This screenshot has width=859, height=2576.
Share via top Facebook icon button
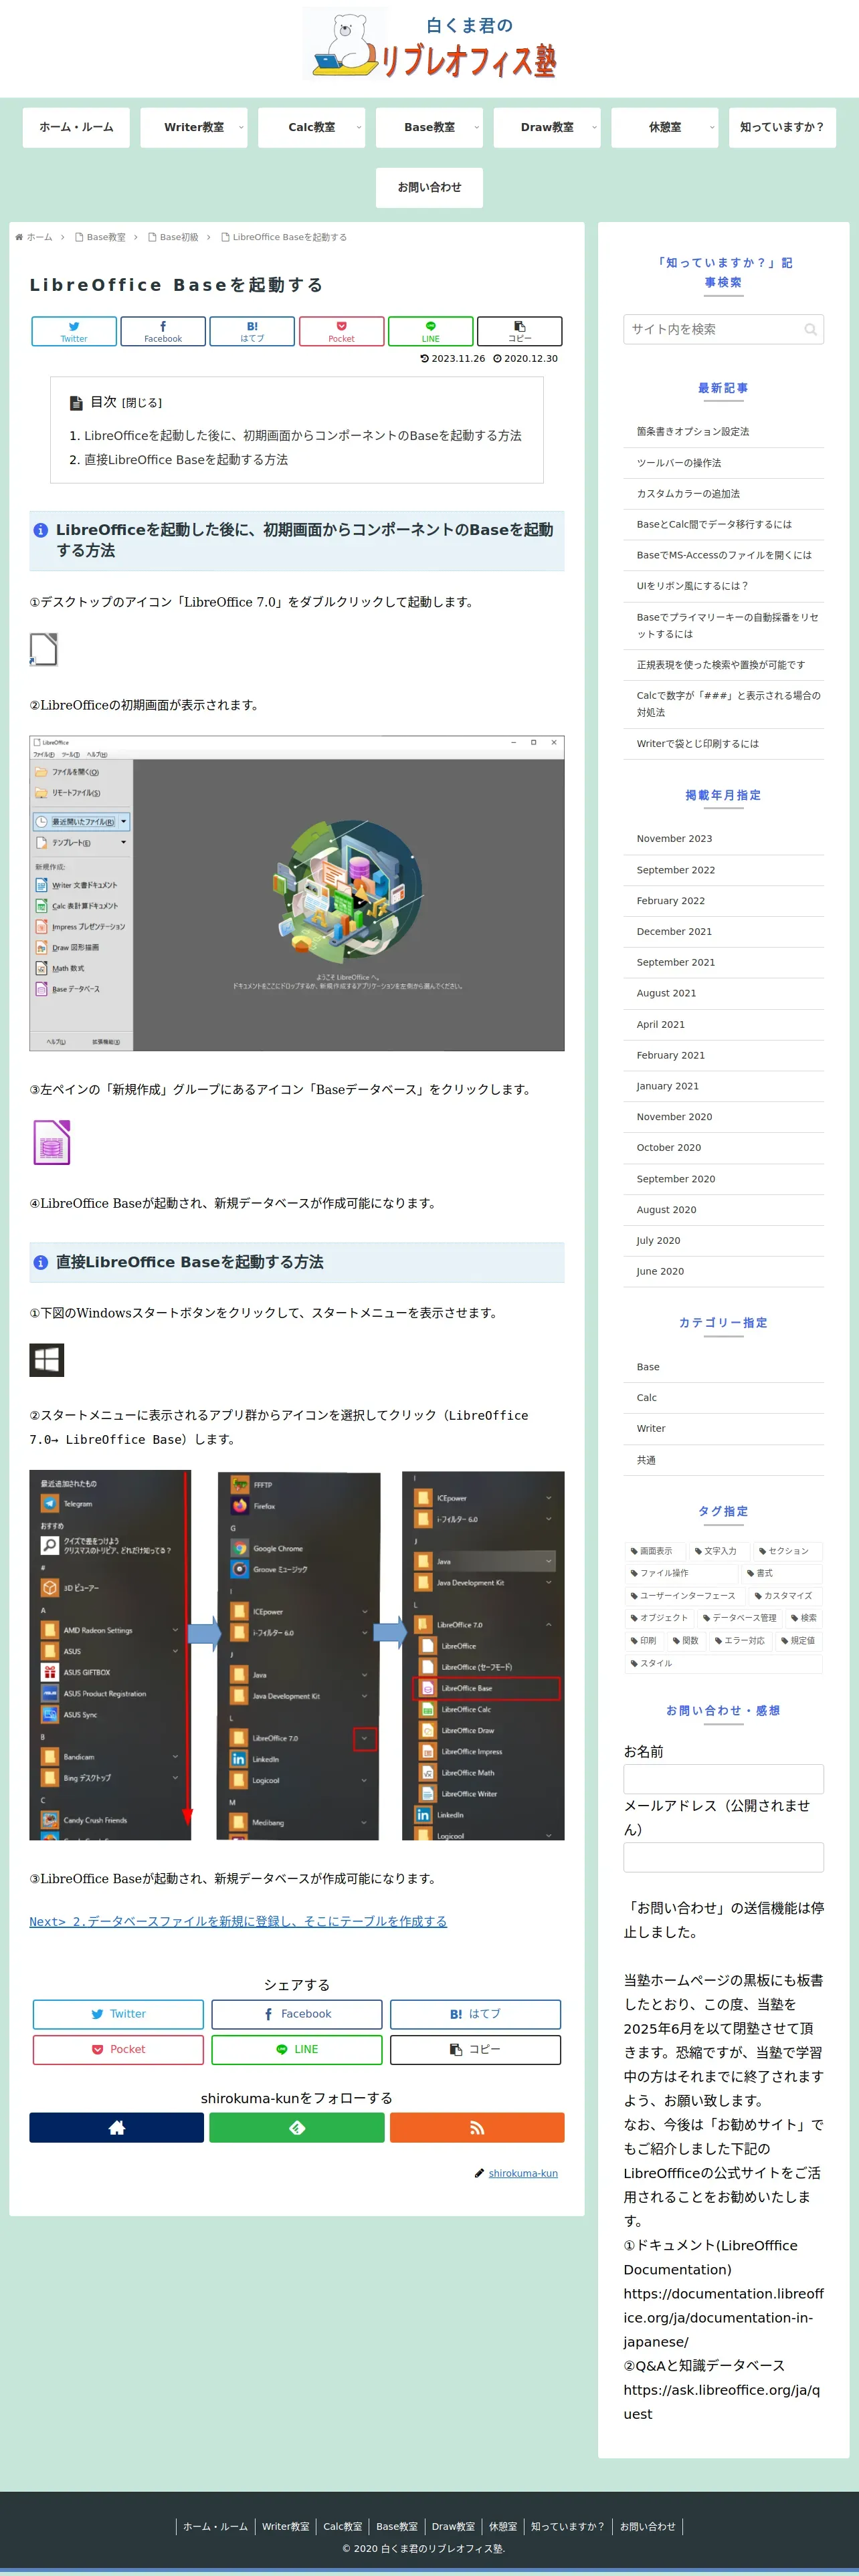coord(163,331)
